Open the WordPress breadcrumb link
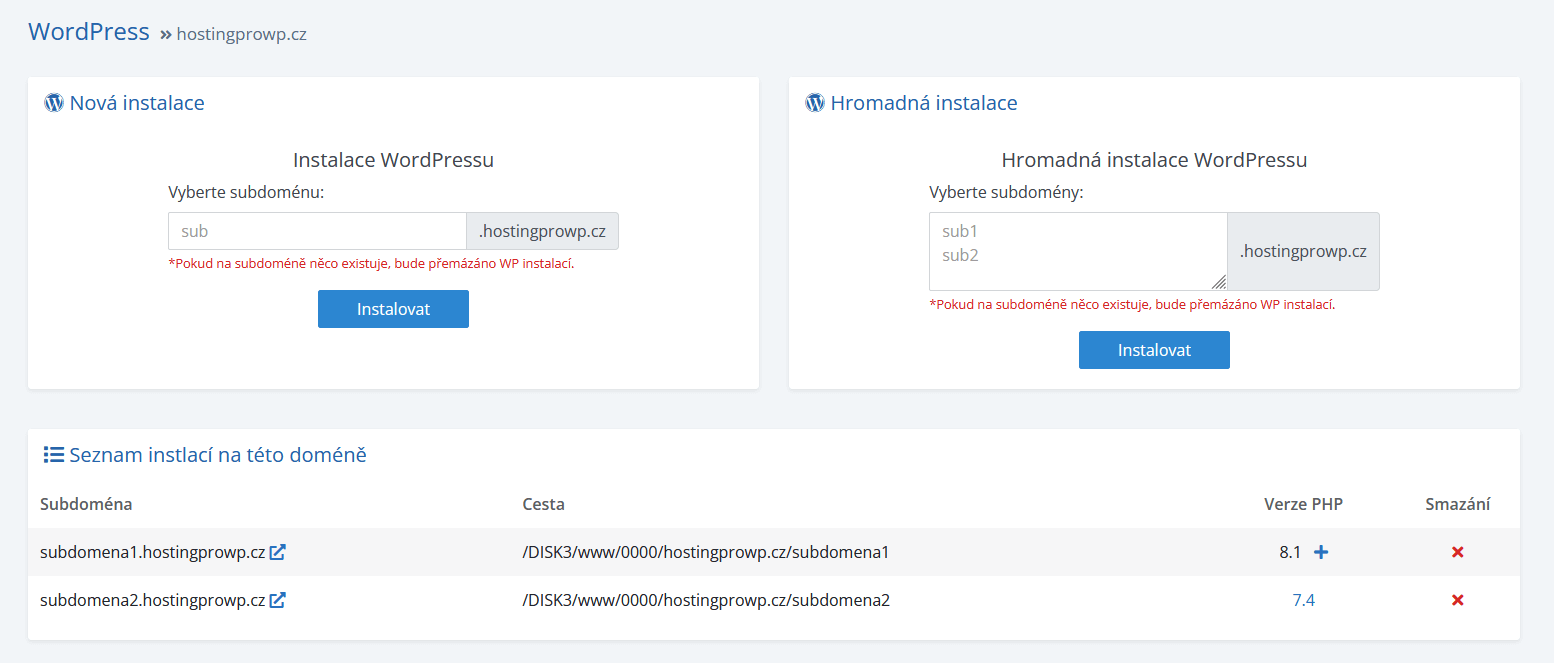 click(89, 32)
